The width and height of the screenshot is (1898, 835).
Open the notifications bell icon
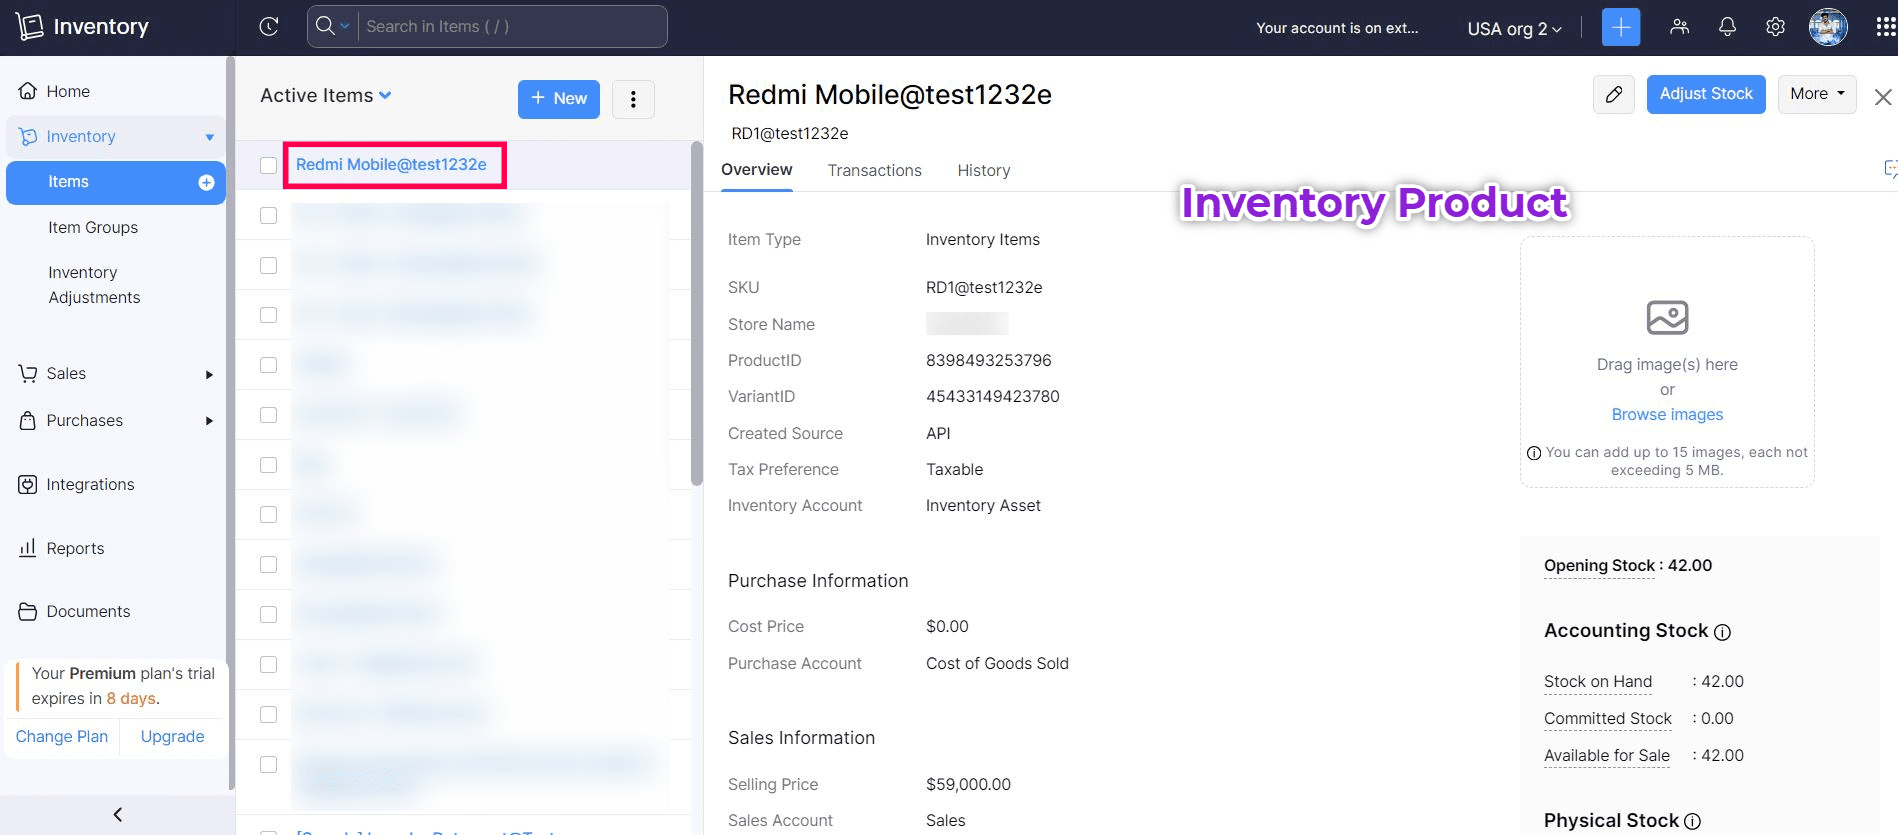[1727, 27]
